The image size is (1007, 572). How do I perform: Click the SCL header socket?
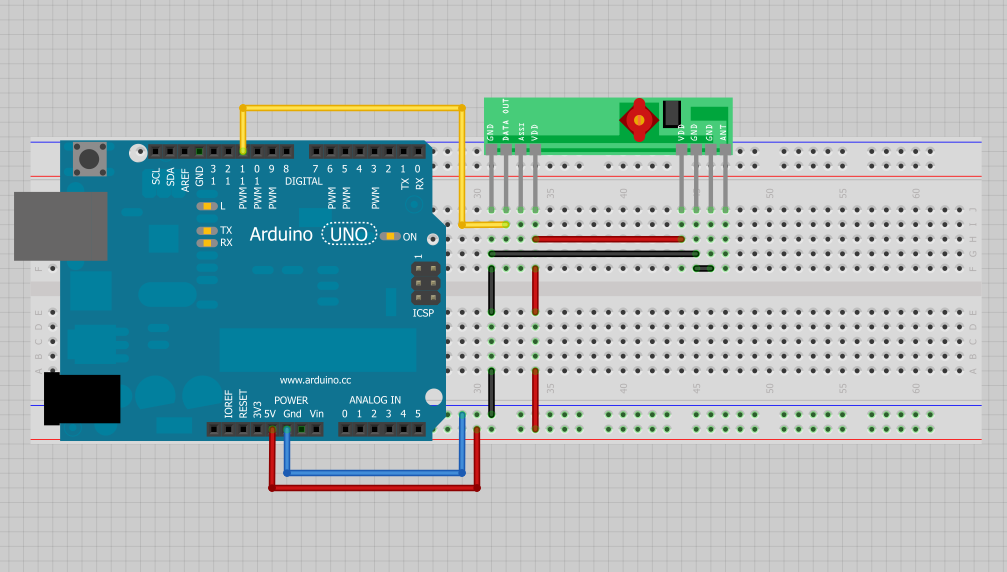point(155,152)
